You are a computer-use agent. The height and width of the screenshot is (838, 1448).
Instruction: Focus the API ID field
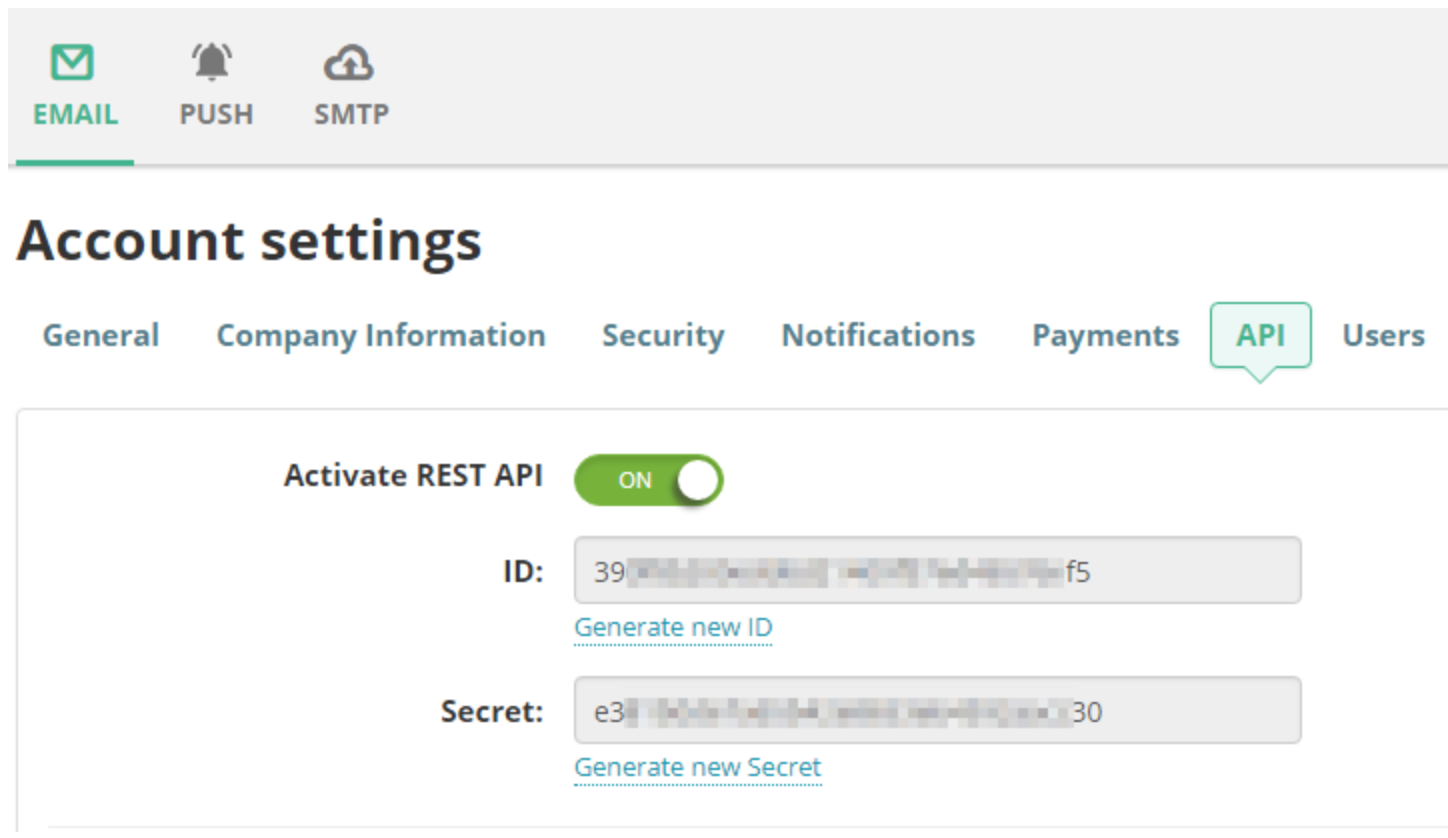coord(937,571)
